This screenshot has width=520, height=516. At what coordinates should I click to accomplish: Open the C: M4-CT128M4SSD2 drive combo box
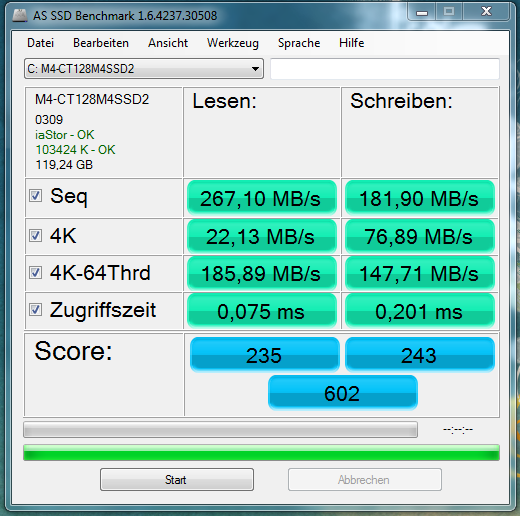(144, 69)
